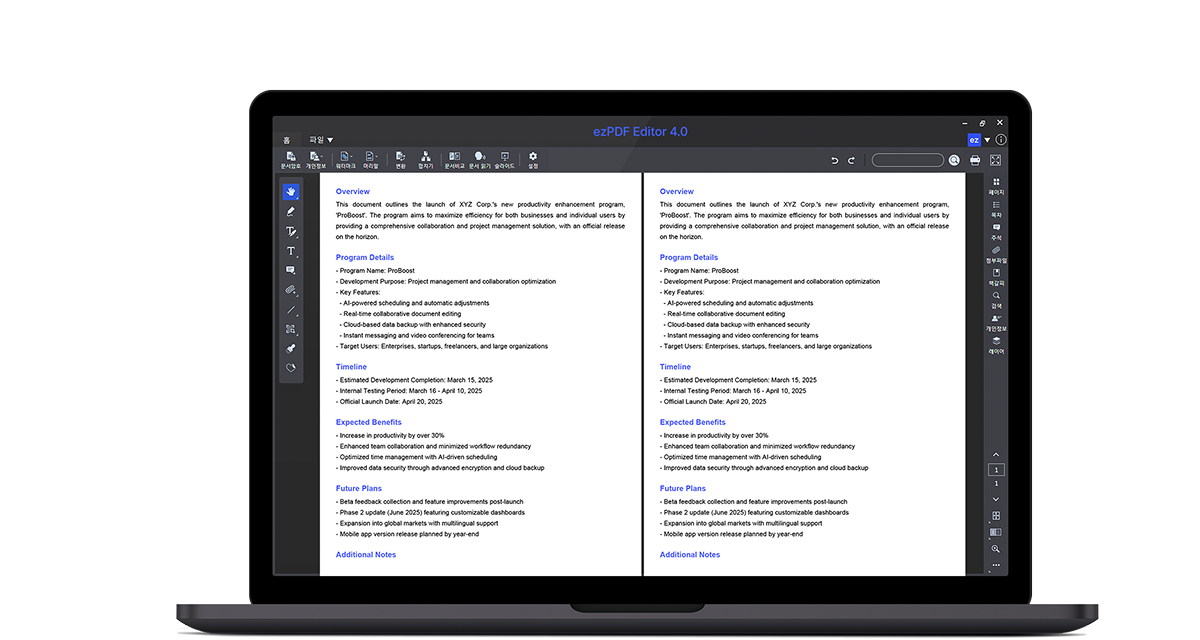Image resolution: width=1200 pixels, height=640 pixels.
Task: Open document encryption (문서암호) tool
Action: [x=291, y=159]
